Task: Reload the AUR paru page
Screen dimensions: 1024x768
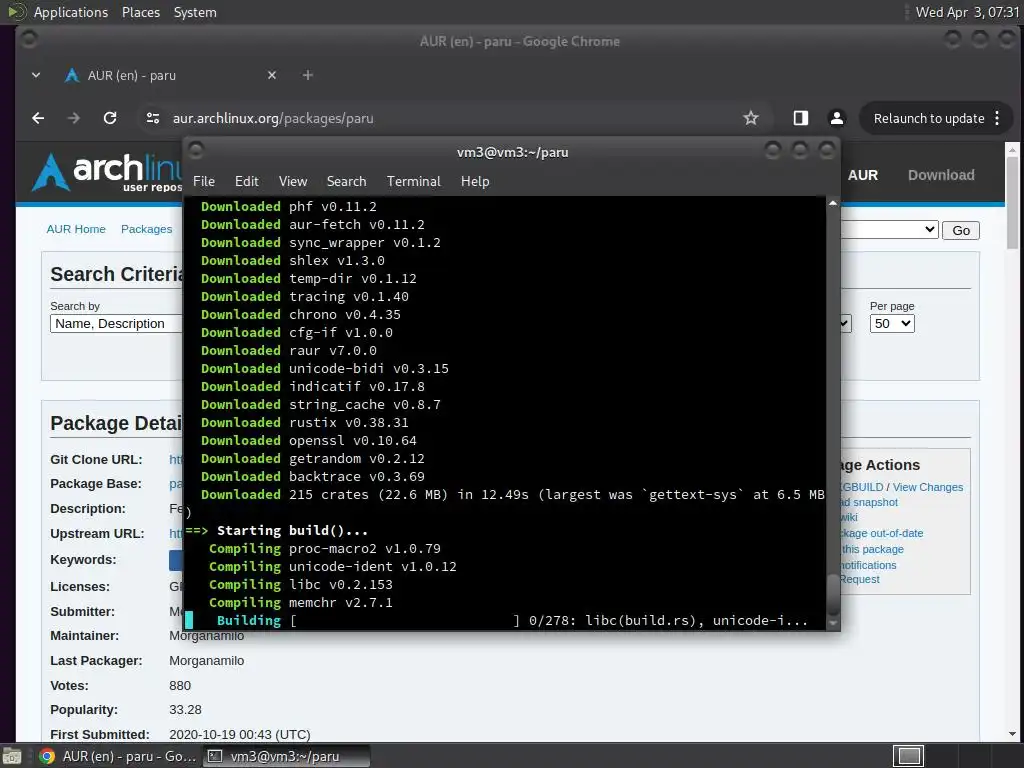Action: click(x=110, y=118)
